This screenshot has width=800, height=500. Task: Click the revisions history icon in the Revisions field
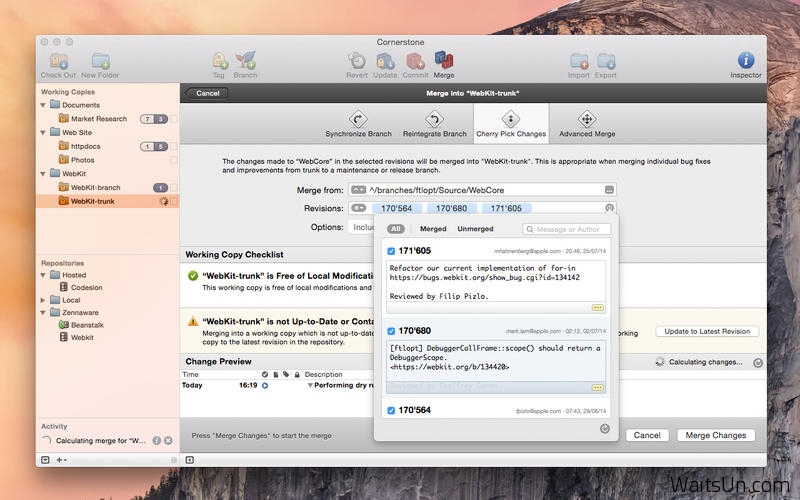(609, 208)
